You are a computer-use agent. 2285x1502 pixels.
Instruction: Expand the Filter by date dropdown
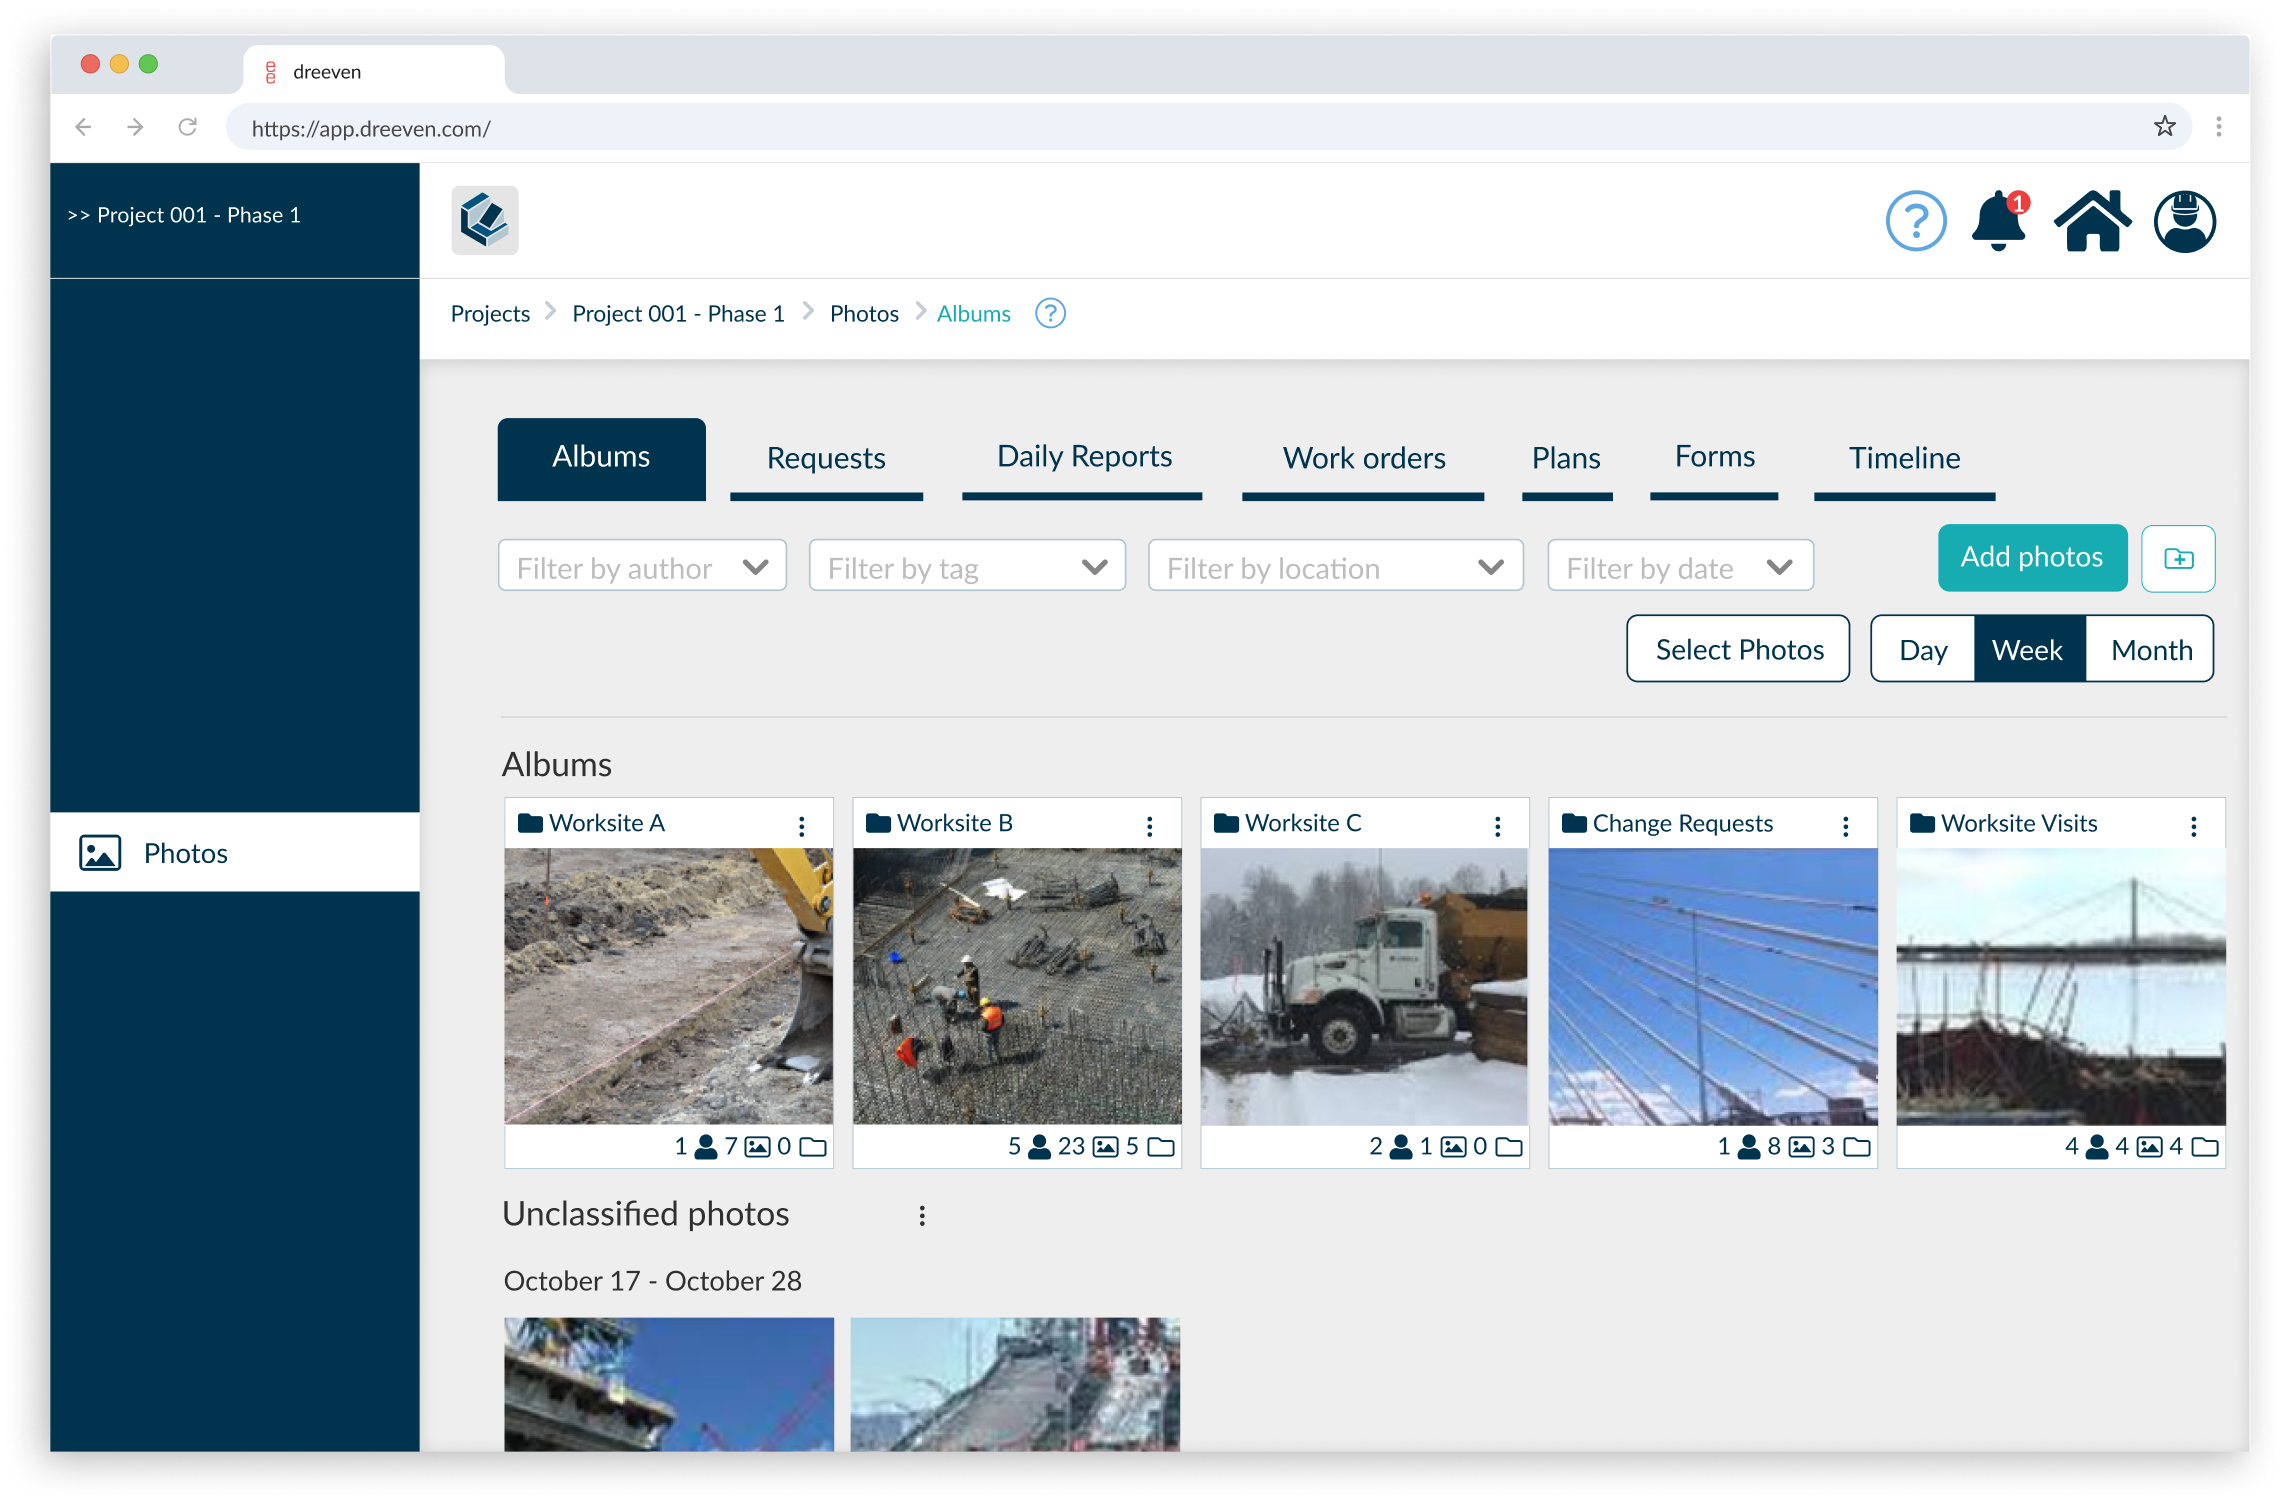pos(1680,566)
